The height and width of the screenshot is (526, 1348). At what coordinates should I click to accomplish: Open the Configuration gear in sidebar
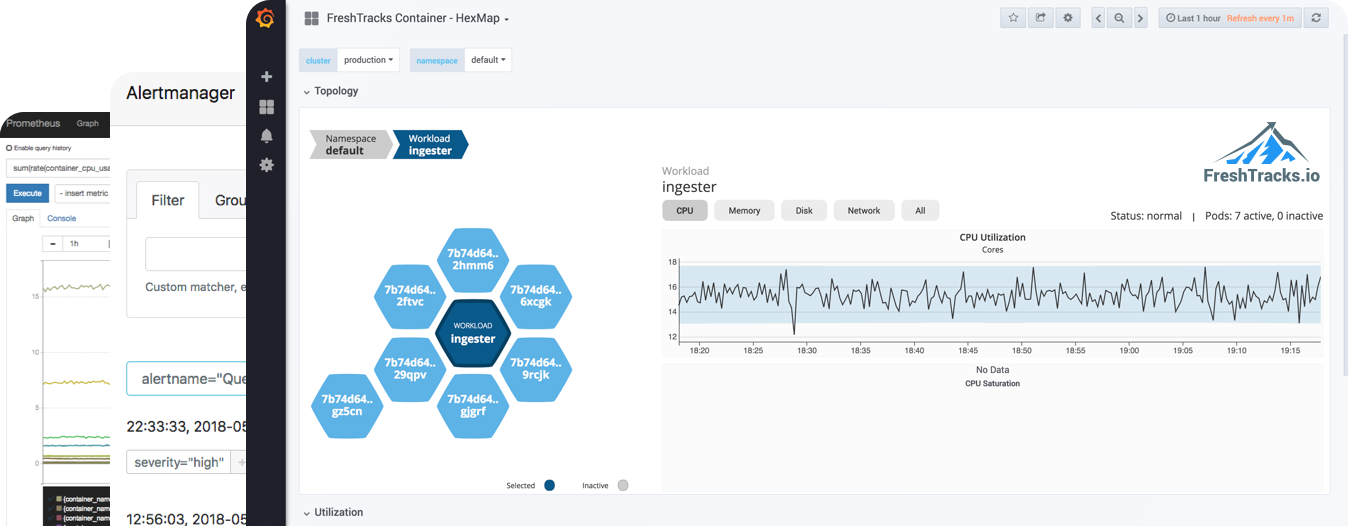(266, 165)
